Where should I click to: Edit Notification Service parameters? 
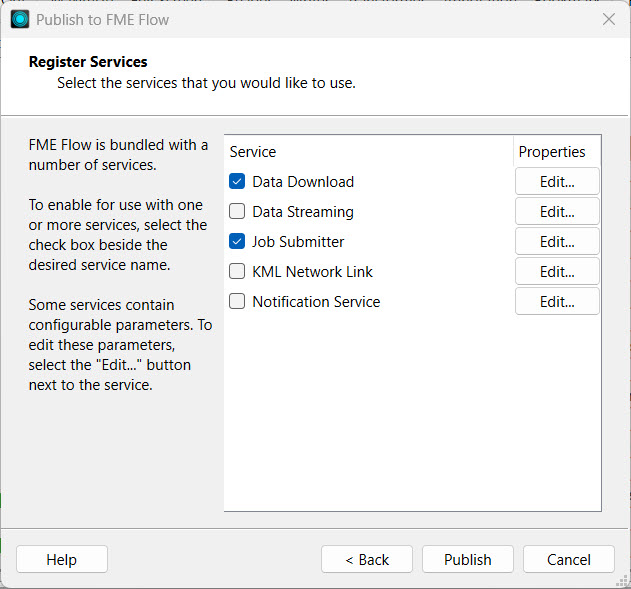[x=557, y=301]
